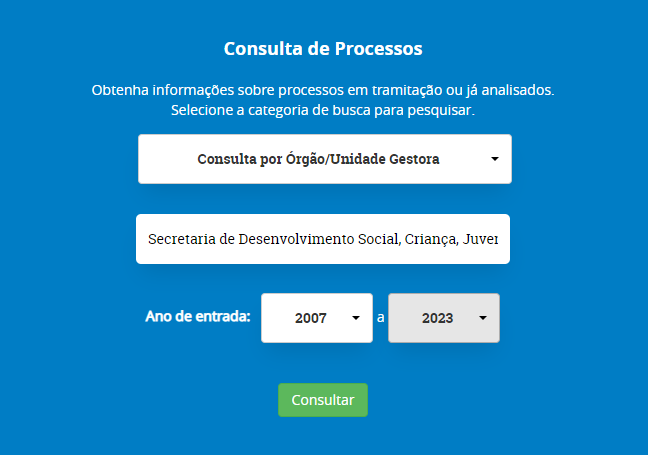Click the 2007 year value text

coord(311,318)
